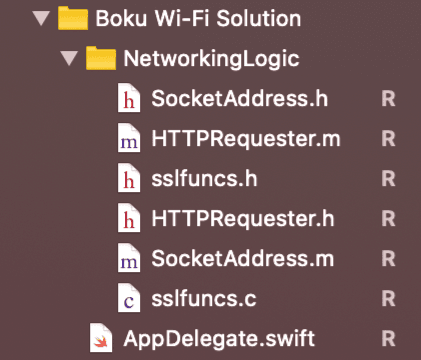Collapse the NetworkingLogic group disclosure triangle
Viewport: 421px width, 360px height.
point(69,58)
